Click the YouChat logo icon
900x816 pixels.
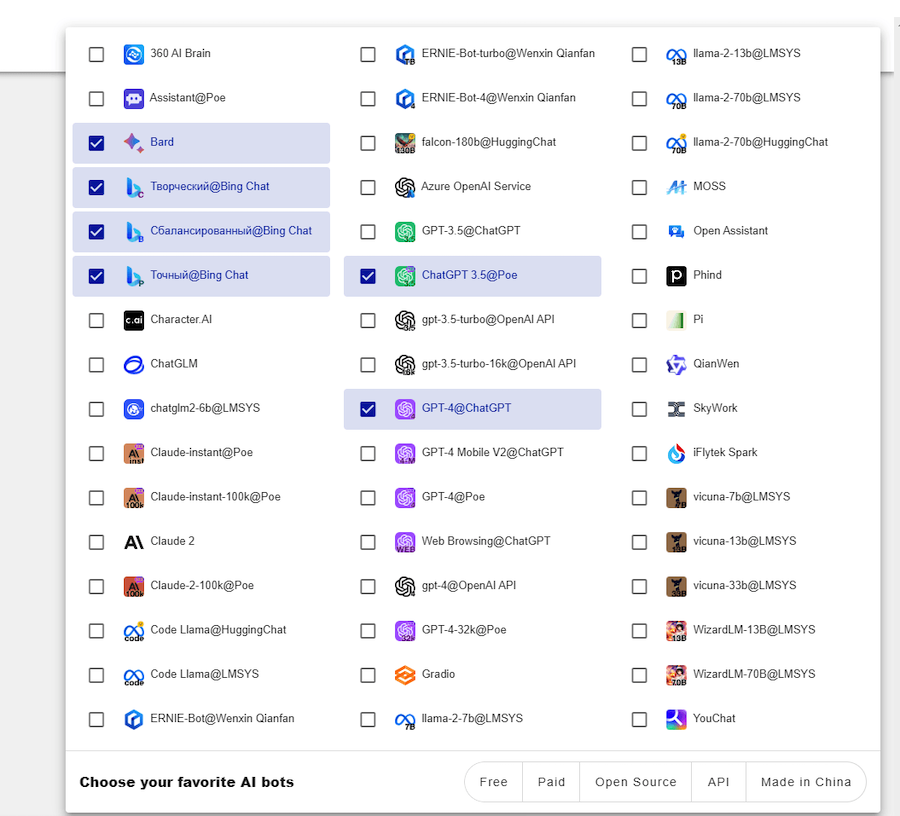pyautogui.click(x=676, y=719)
